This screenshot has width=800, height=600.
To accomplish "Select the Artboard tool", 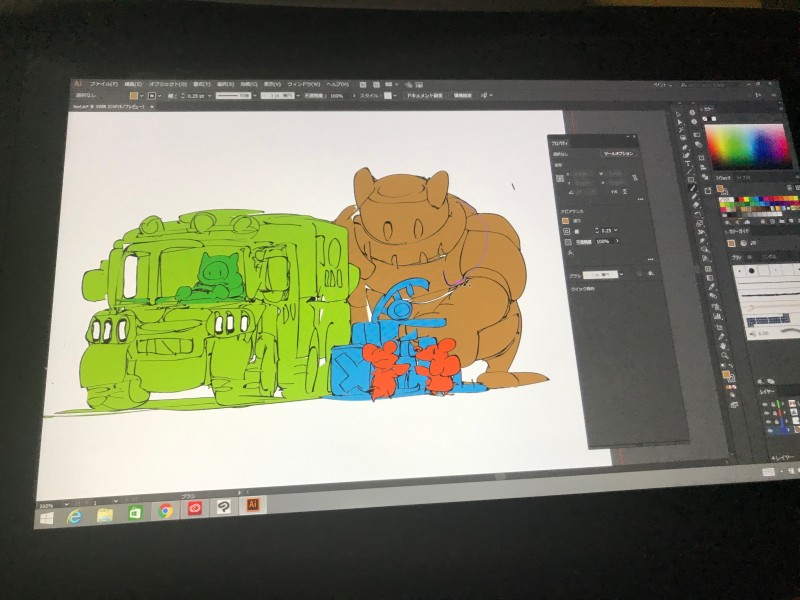I will coord(719,328).
